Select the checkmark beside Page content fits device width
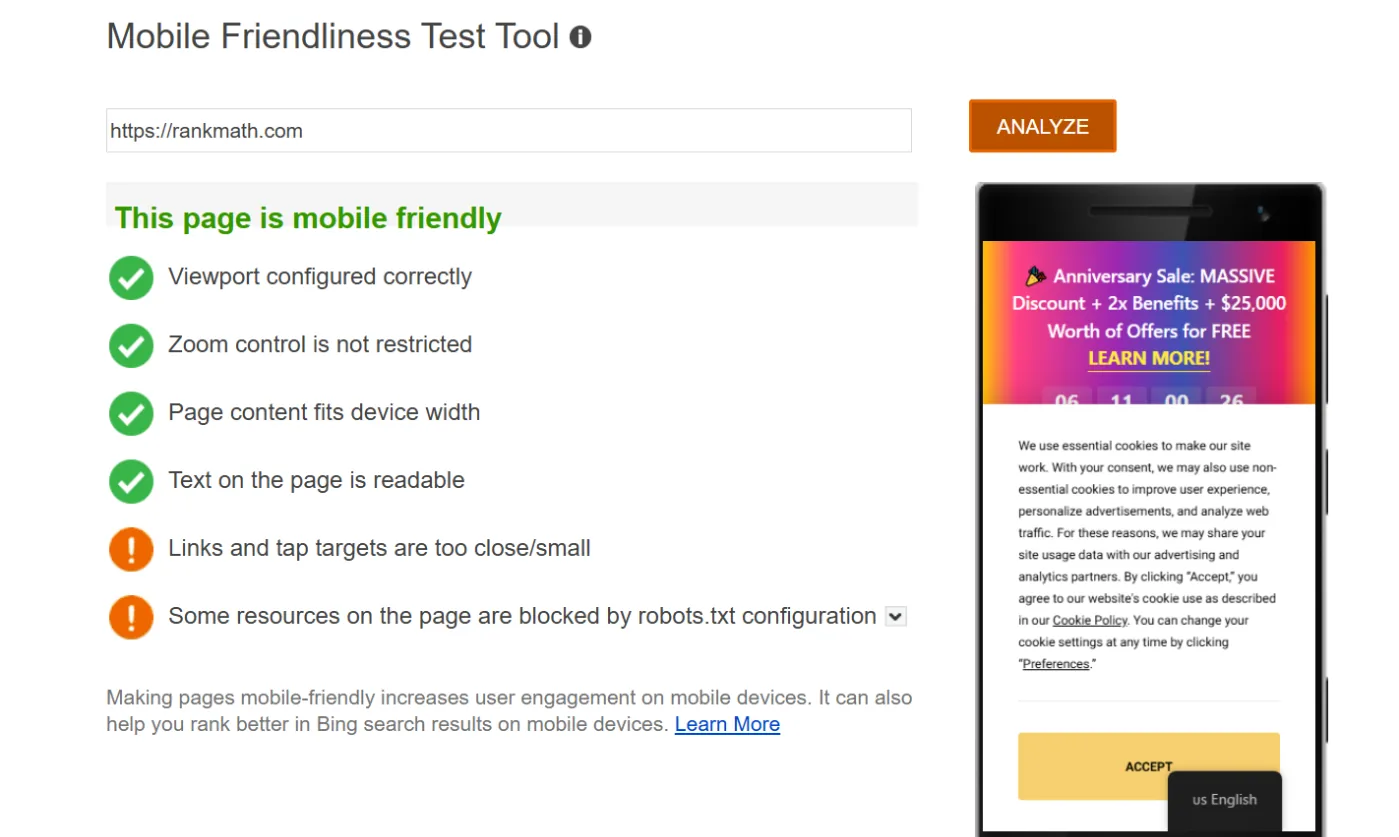 coord(130,412)
